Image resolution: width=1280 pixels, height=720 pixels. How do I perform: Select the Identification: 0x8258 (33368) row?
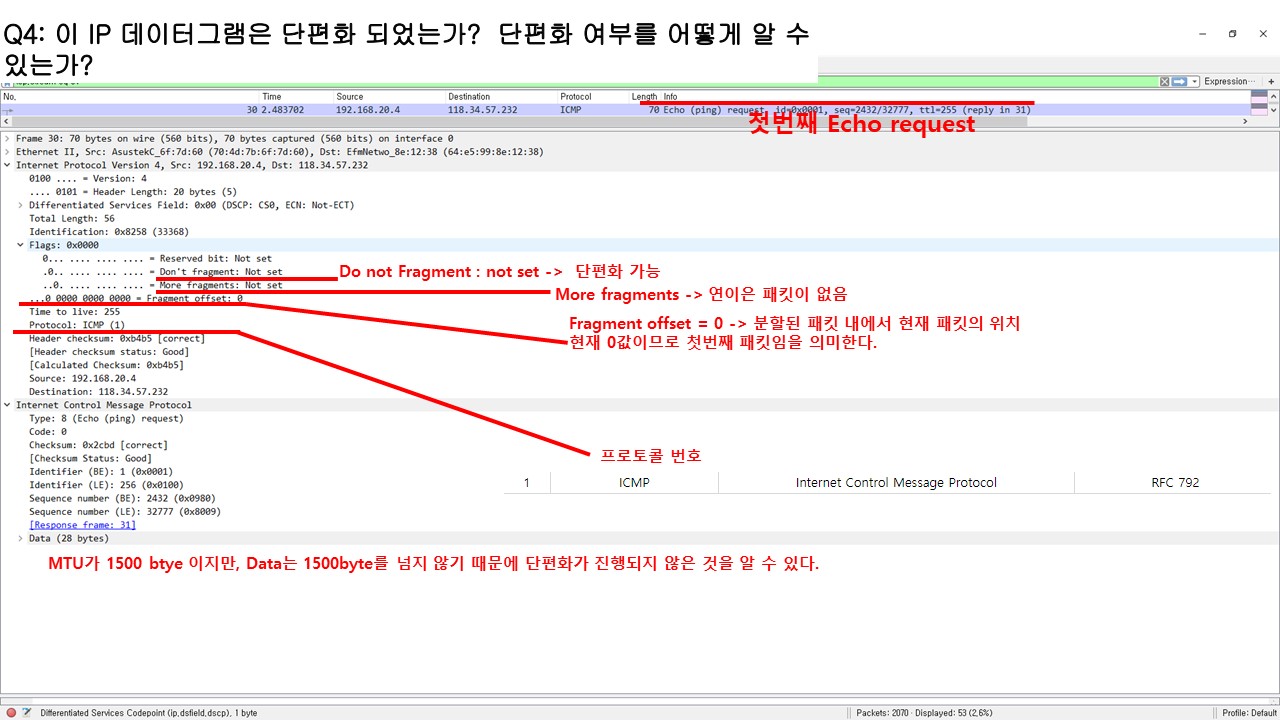[109, 232]
